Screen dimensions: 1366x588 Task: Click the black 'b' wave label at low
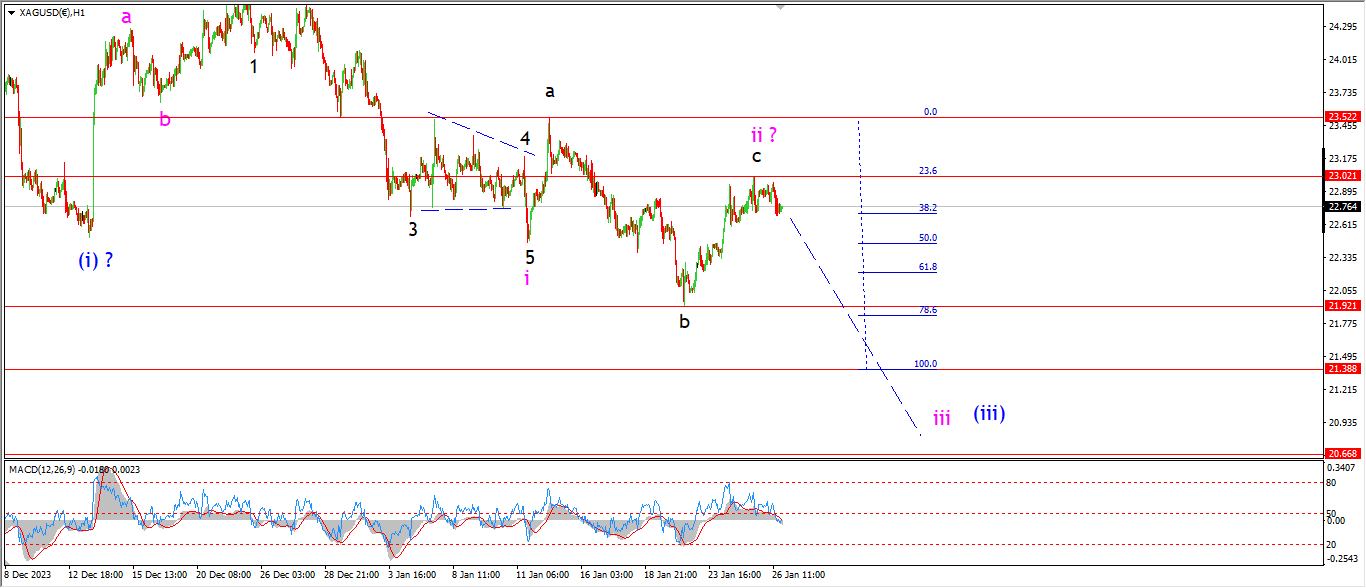685,321
